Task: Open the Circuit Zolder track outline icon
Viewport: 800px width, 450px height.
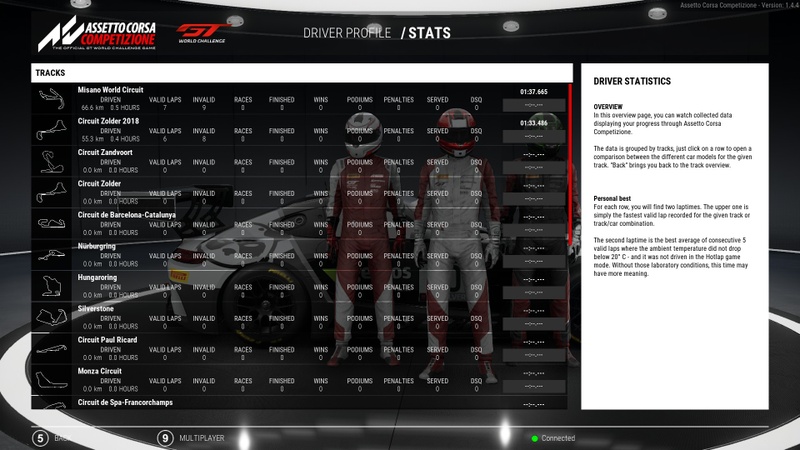Action: pyautogui.click(x=52, y=192)
